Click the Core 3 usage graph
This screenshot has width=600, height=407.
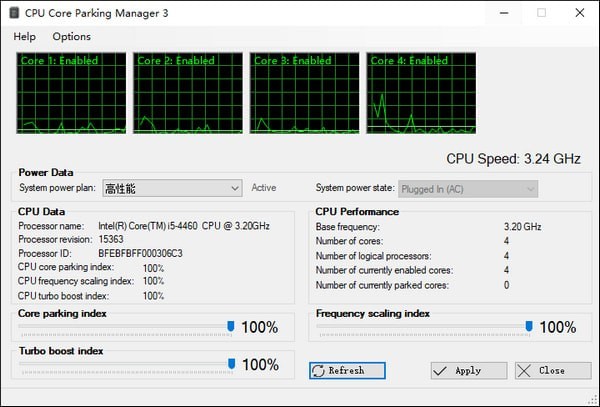[x=304, y=92]
